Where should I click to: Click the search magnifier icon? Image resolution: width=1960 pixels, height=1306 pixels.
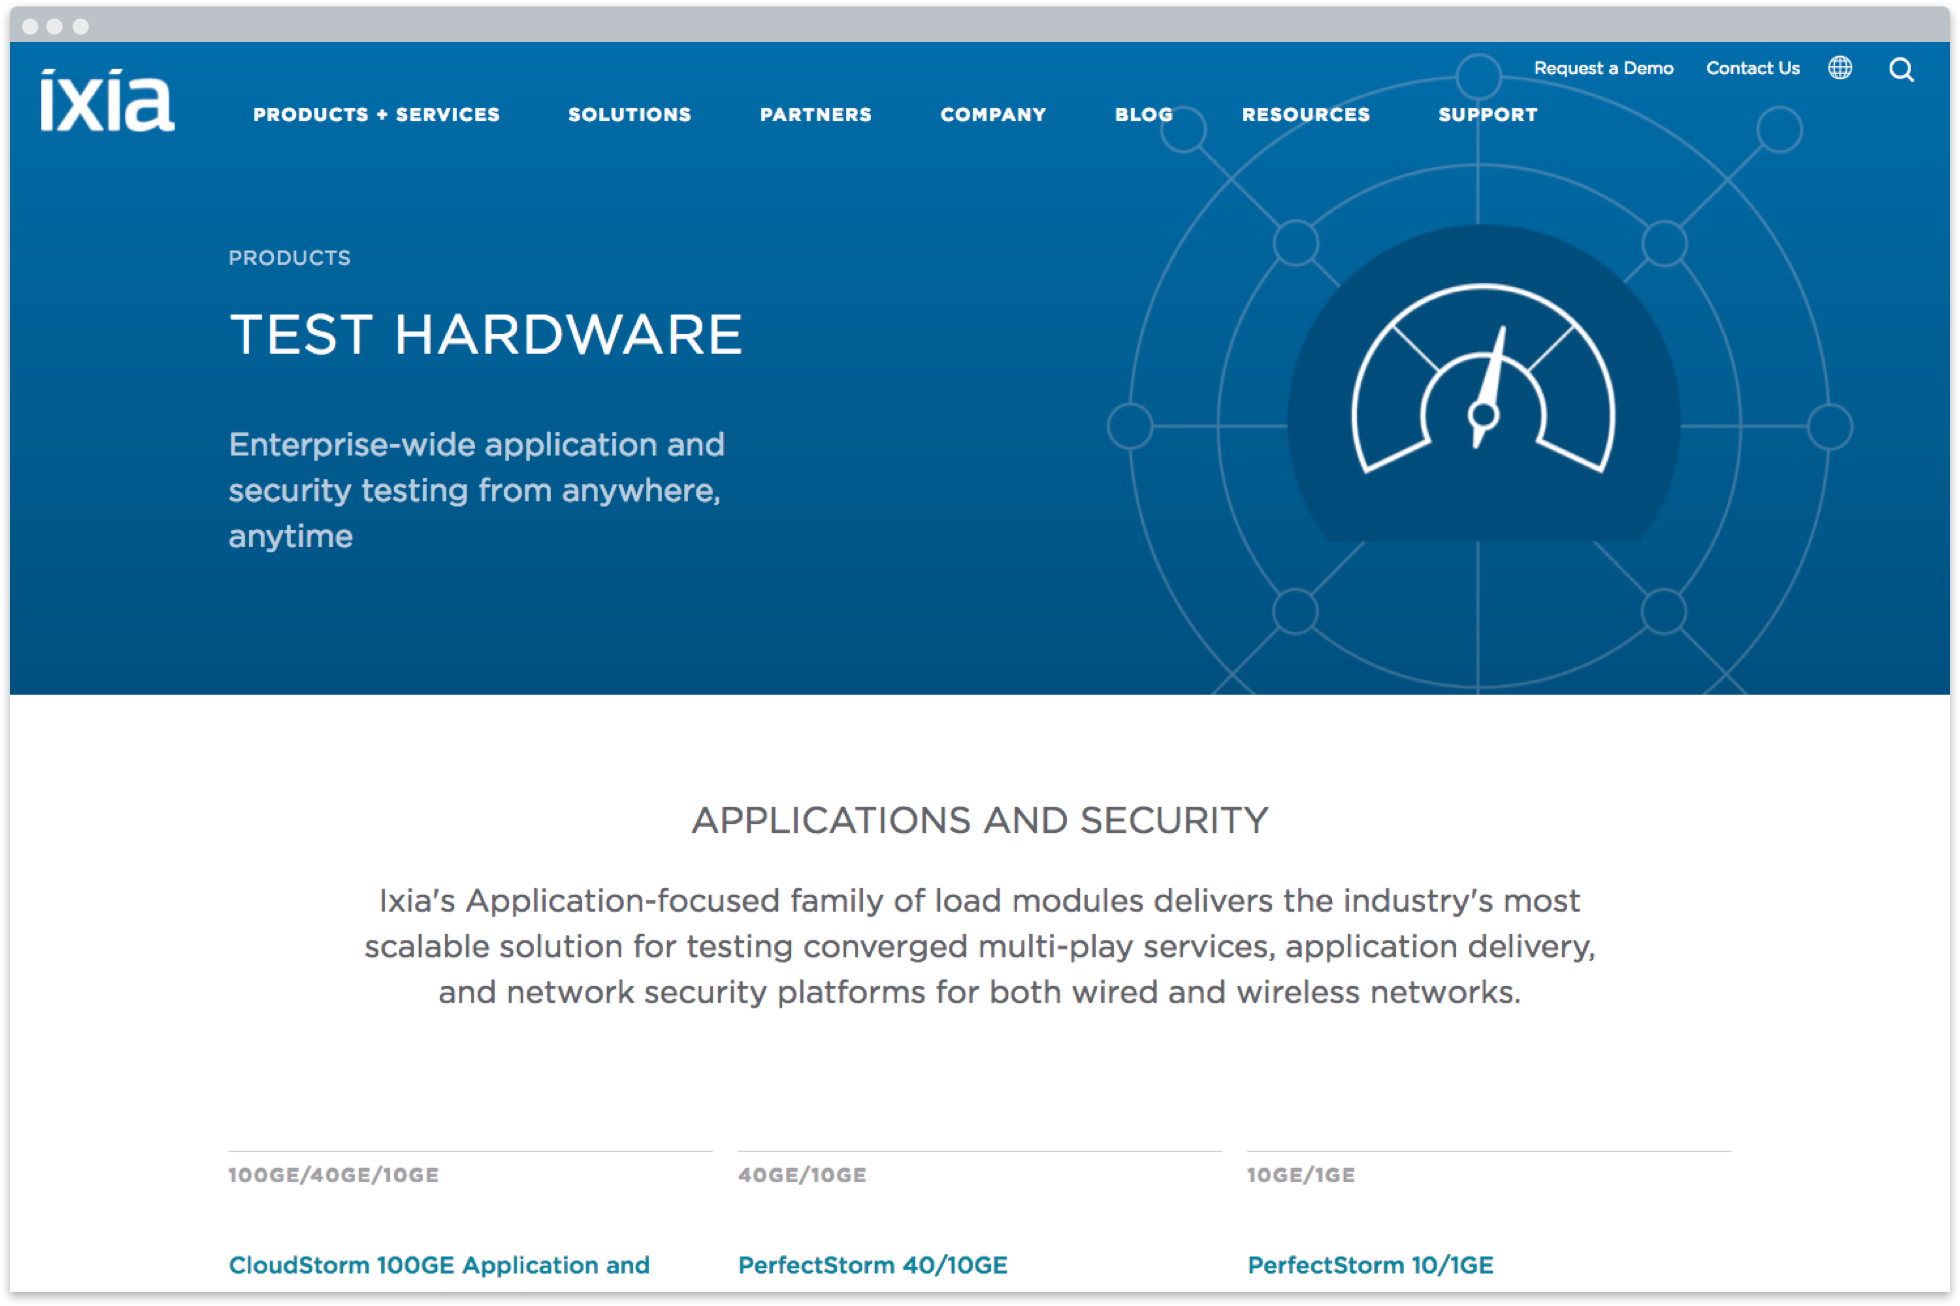click(1901, 69)
